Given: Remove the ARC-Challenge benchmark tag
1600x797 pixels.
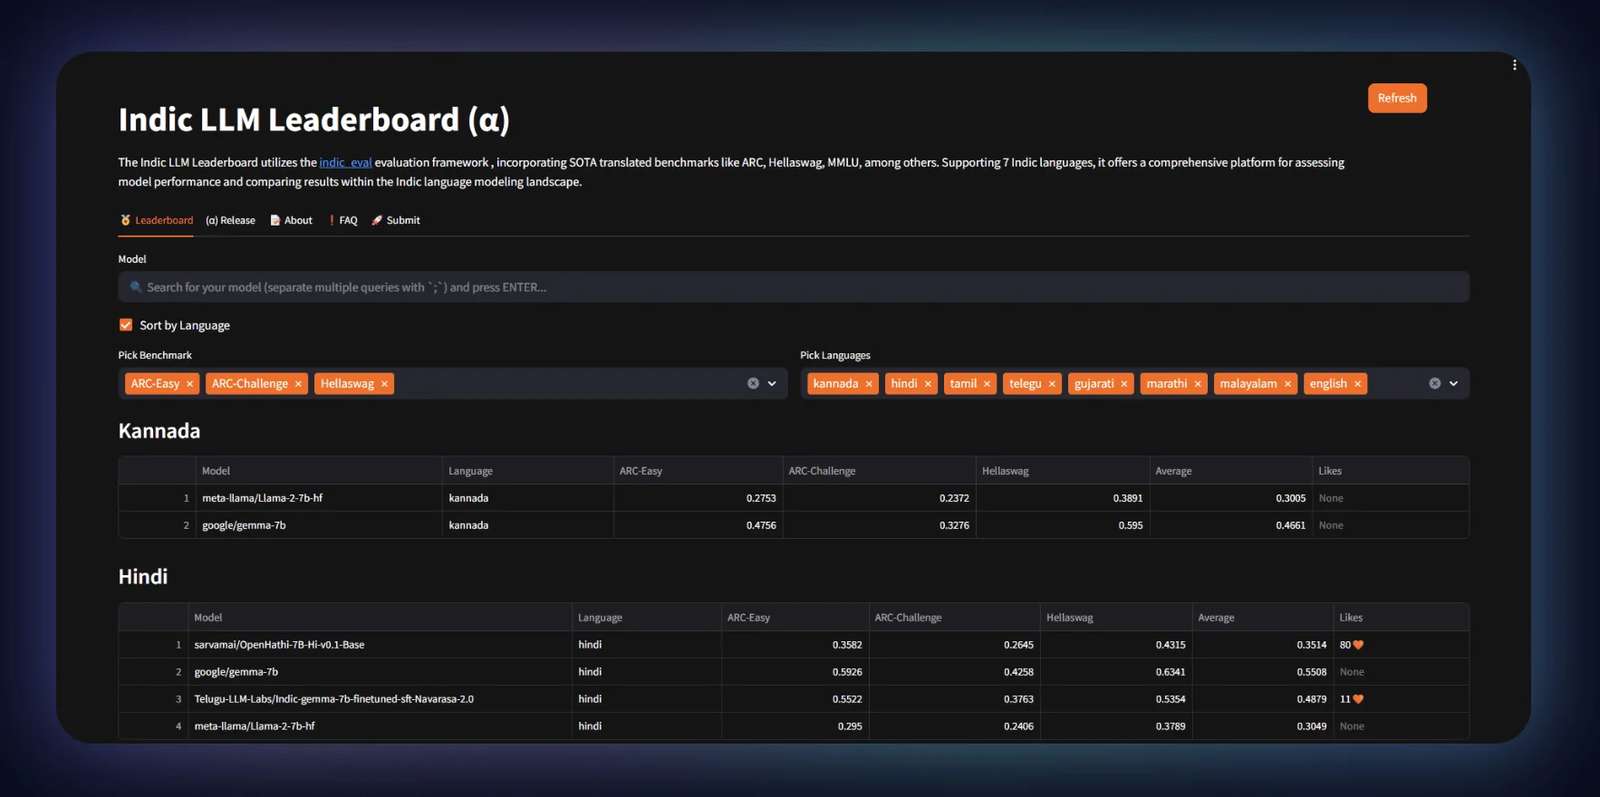Looking at the screenshot, I should (298, 384).
